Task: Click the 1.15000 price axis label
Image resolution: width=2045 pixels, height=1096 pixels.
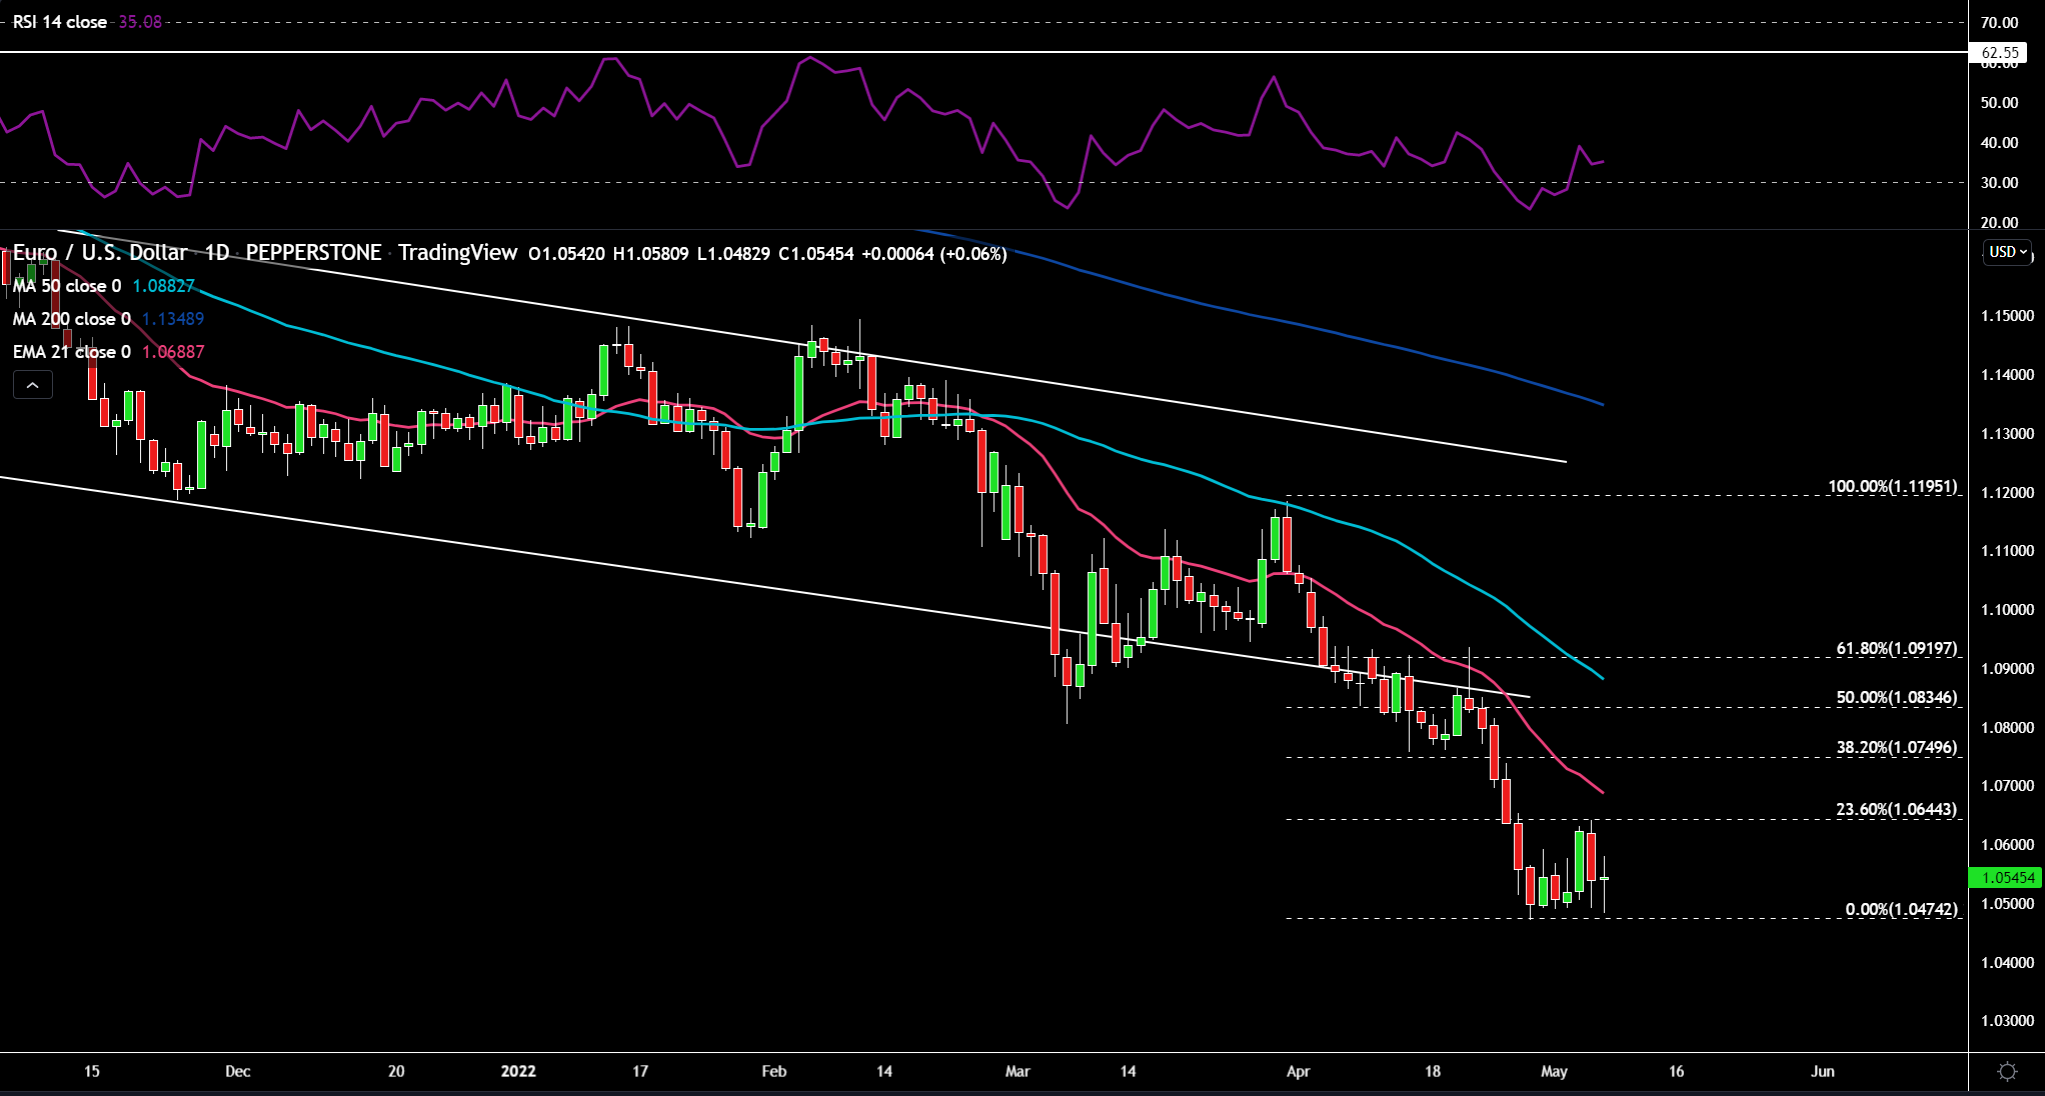Action: click(x=2007, y=316)
